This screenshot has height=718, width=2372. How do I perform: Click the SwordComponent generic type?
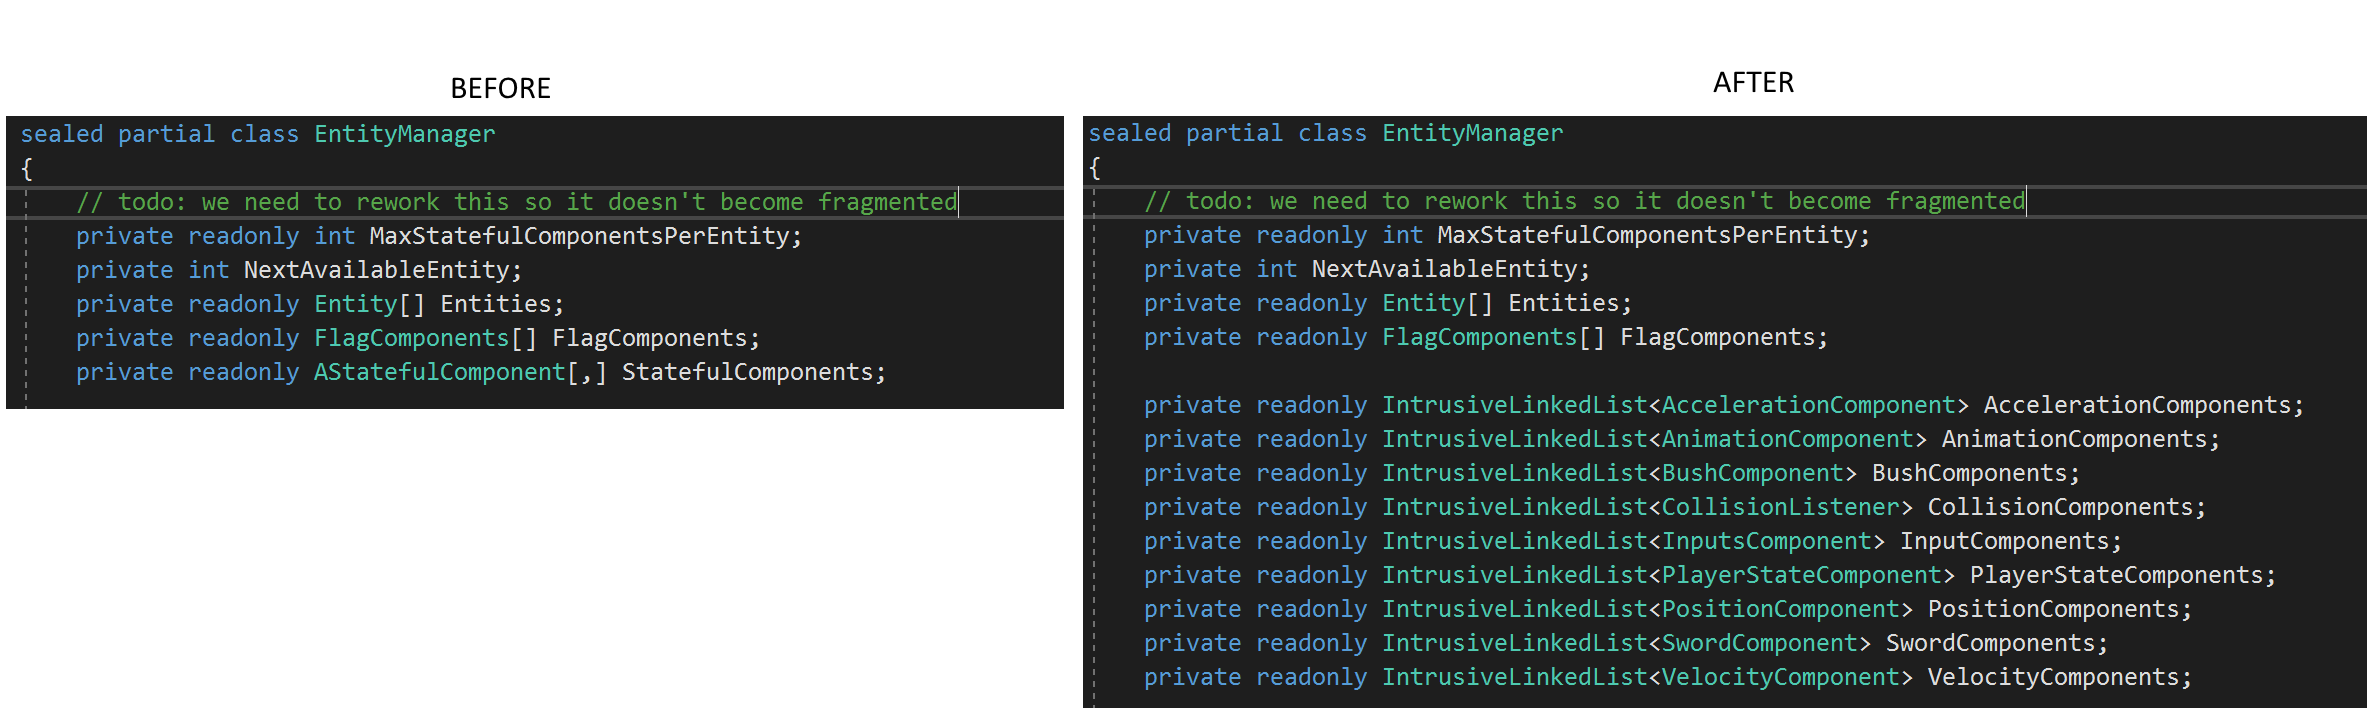point(1759,643)
